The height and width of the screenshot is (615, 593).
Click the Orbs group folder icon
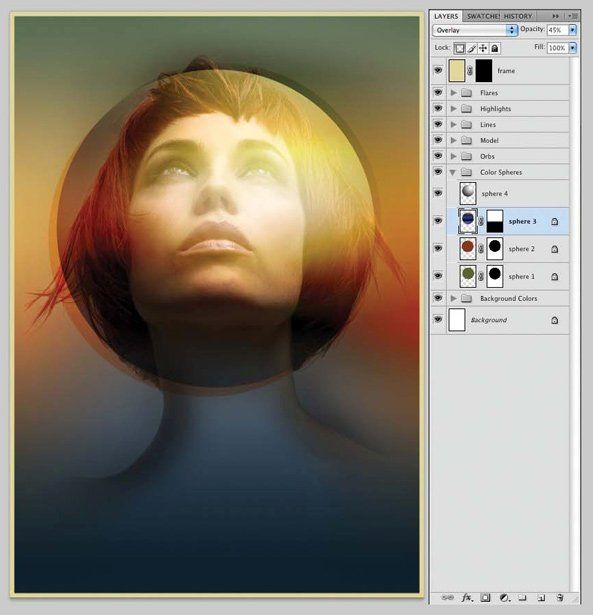tap(466, 156)
